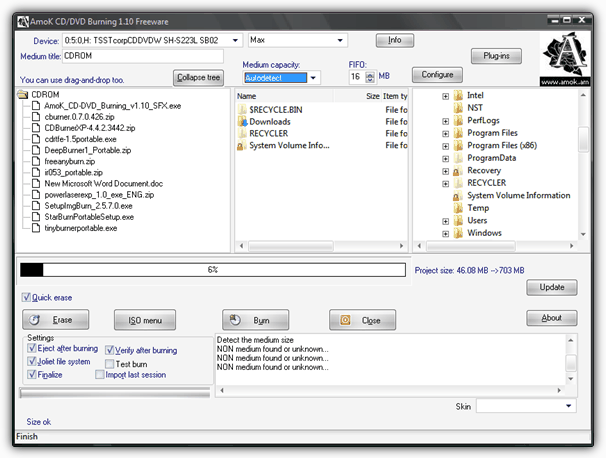Click the Size column header

[x=372, y=96]
